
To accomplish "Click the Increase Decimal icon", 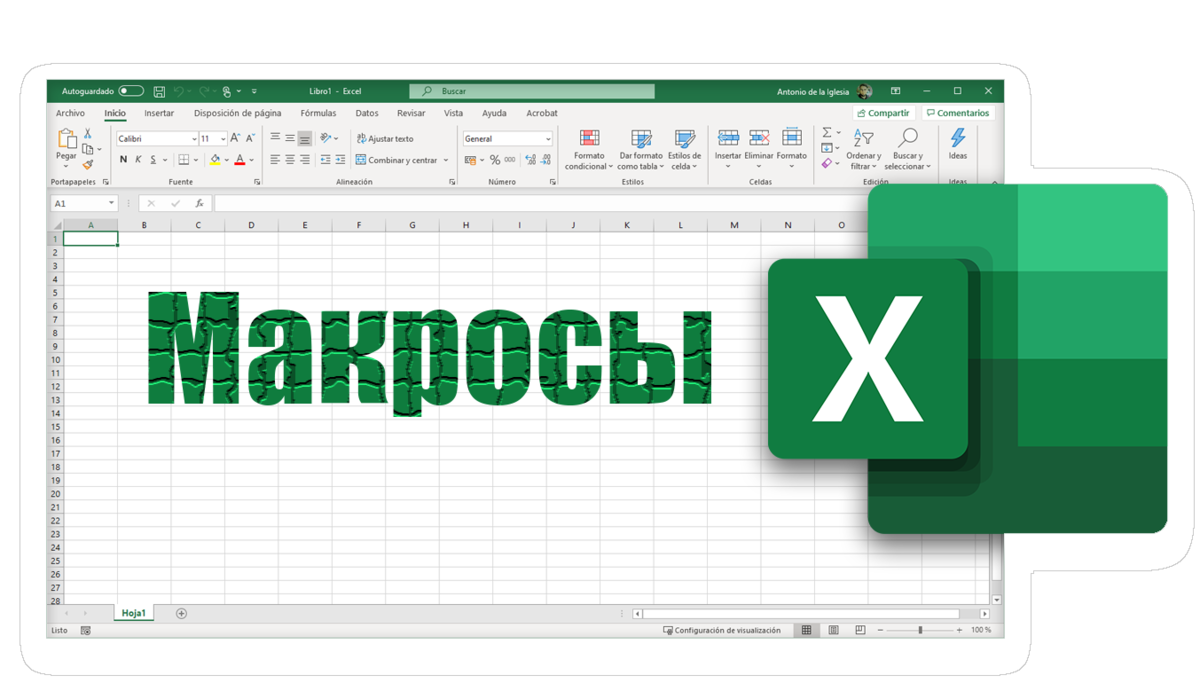I will [x=530, y=160].
